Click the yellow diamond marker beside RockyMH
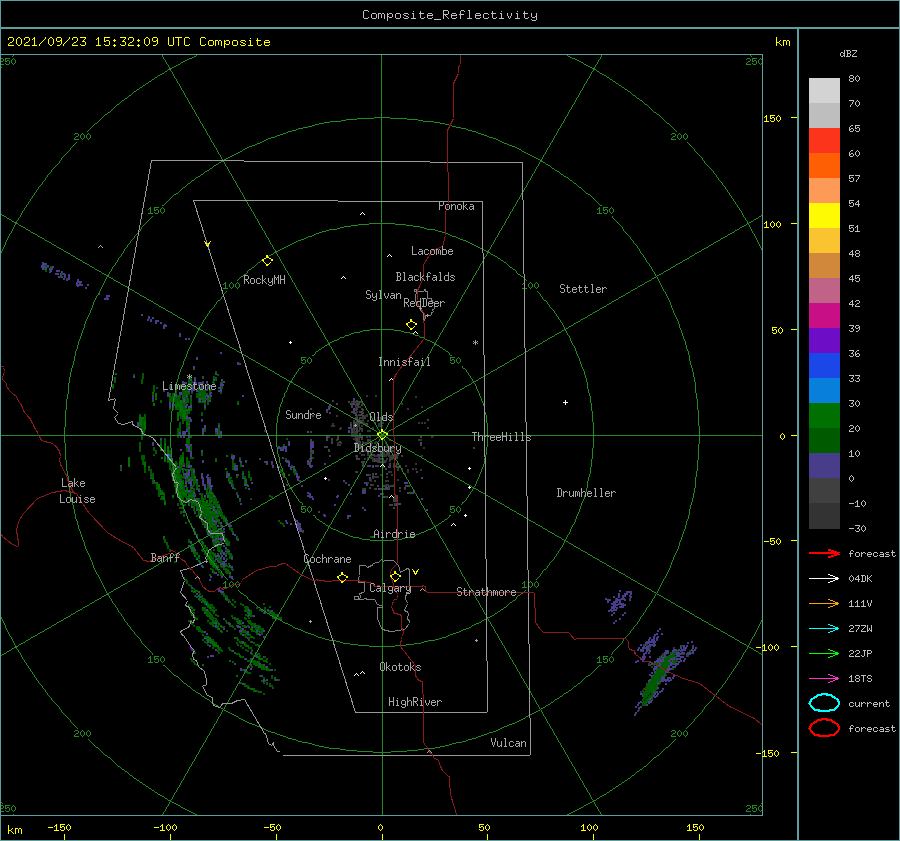 tap(267, 261)
